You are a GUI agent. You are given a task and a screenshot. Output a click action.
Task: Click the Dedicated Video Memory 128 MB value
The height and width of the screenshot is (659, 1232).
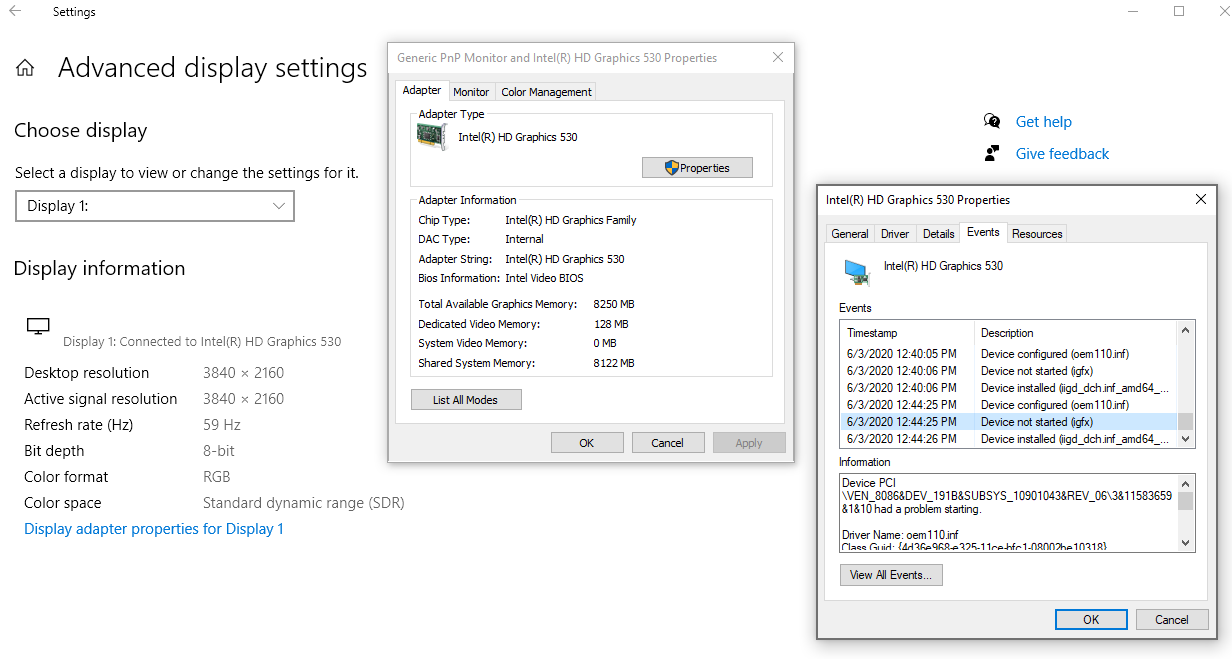pyautogui.click(x=611, y=324)
